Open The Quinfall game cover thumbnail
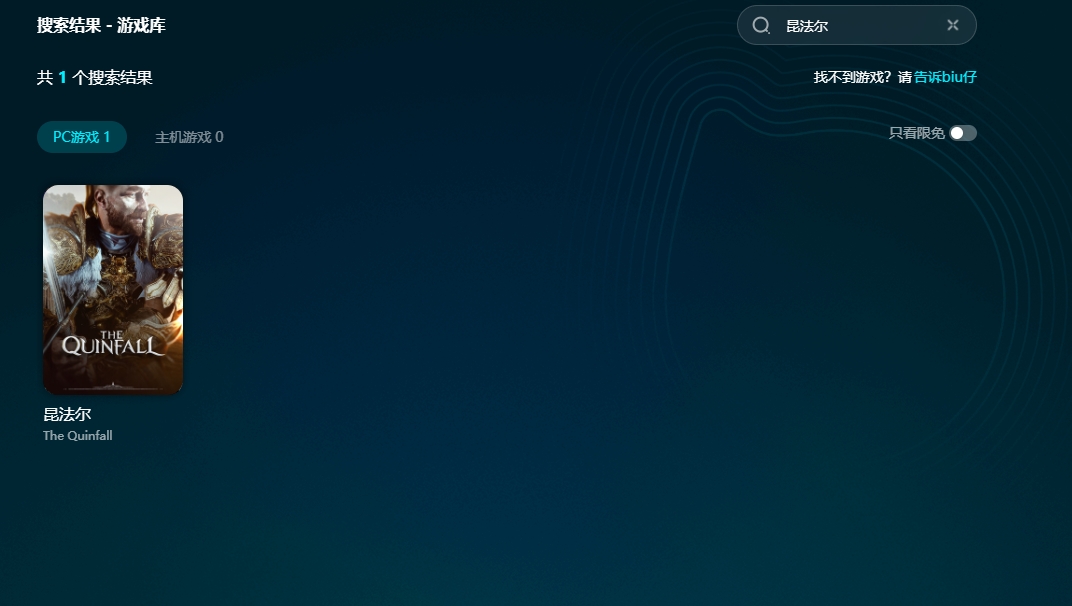Image resolution: width=1072 pixels, height=606 pixels. (113, 289)
